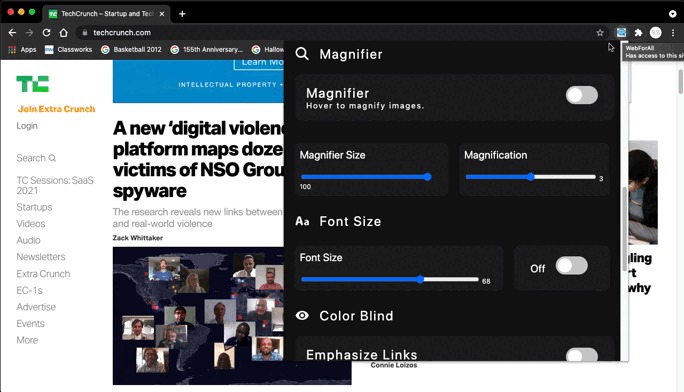Reload the TechCrunch page

(x=46, y=33)
